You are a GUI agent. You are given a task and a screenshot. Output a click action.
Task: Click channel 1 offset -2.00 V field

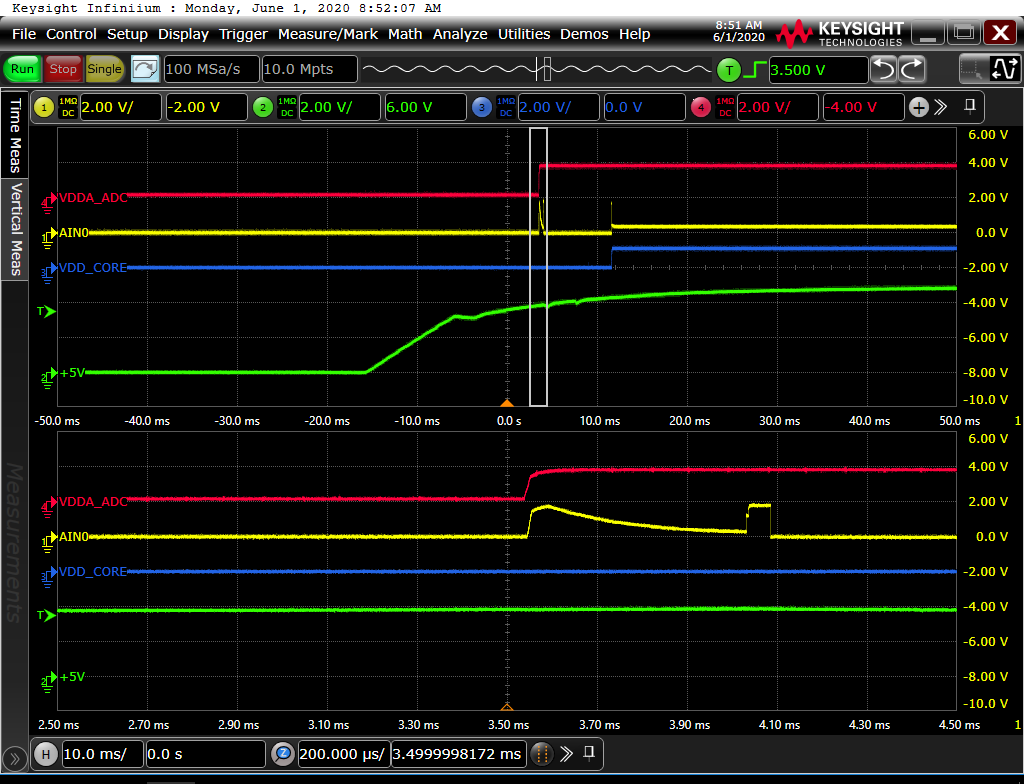[x=206, y=107]
